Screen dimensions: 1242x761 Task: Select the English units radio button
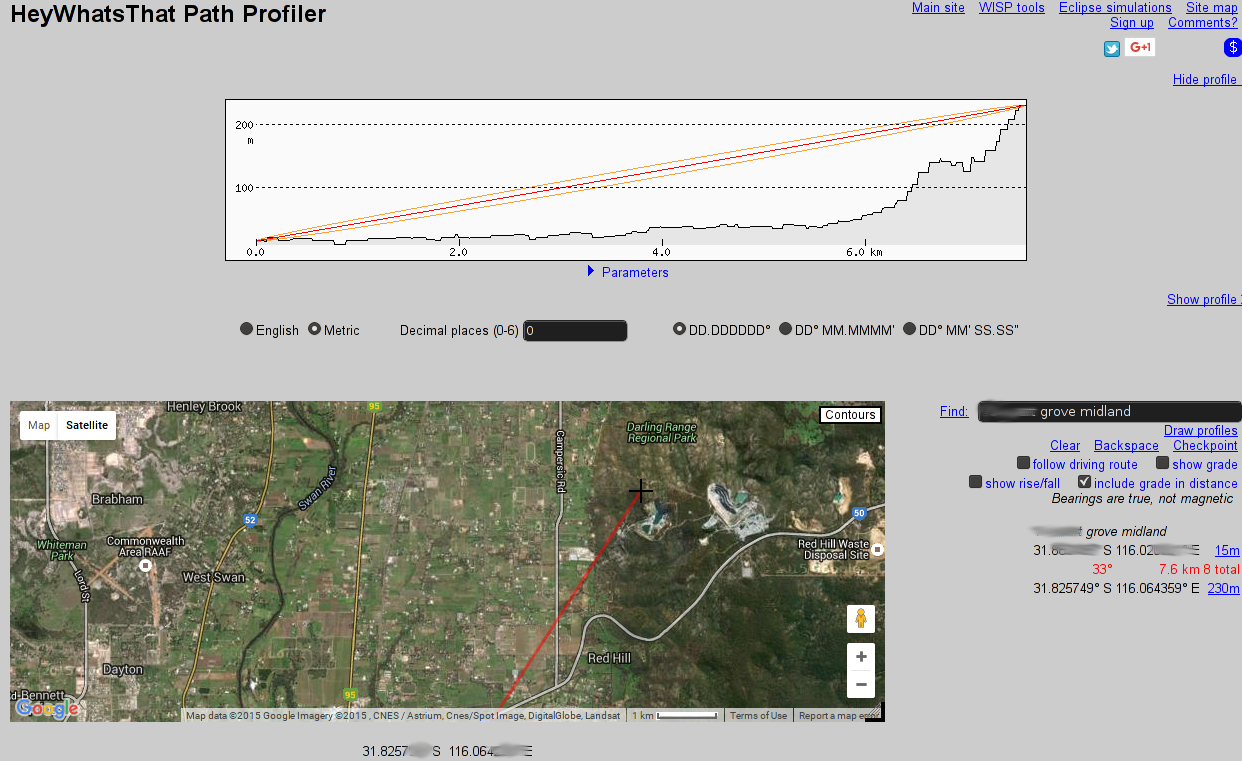(x=247, y=329)
